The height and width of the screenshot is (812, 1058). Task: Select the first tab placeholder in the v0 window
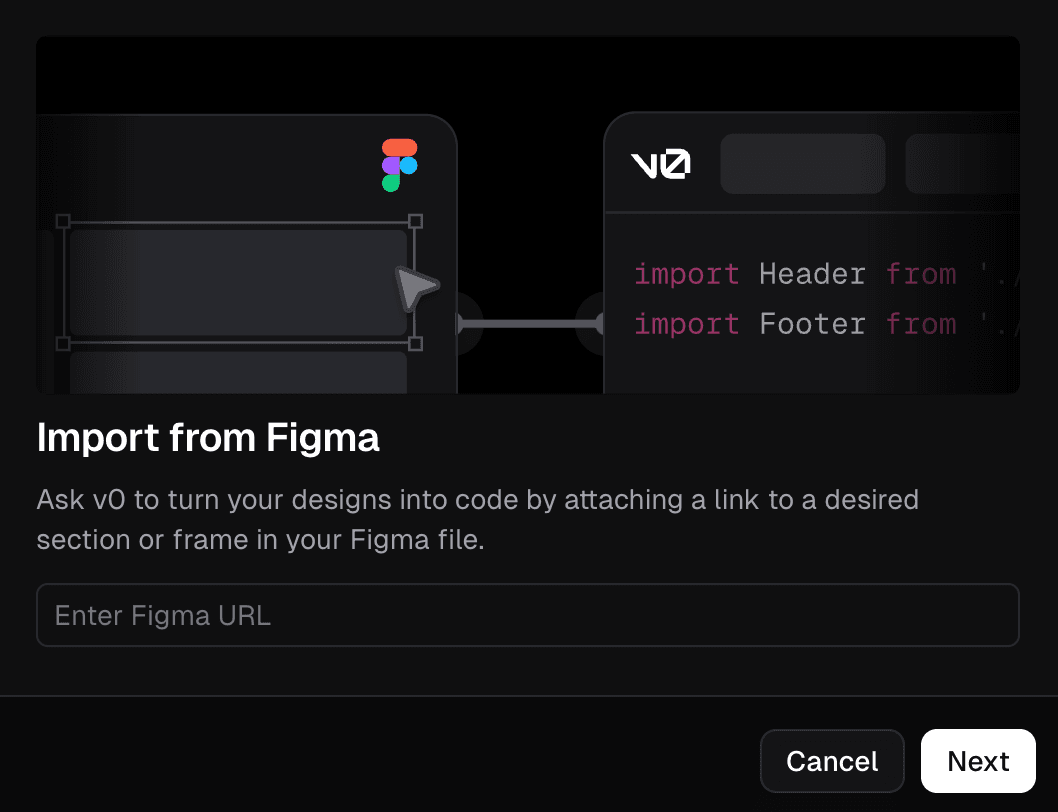pyautogui.click(x=802, y=163)
